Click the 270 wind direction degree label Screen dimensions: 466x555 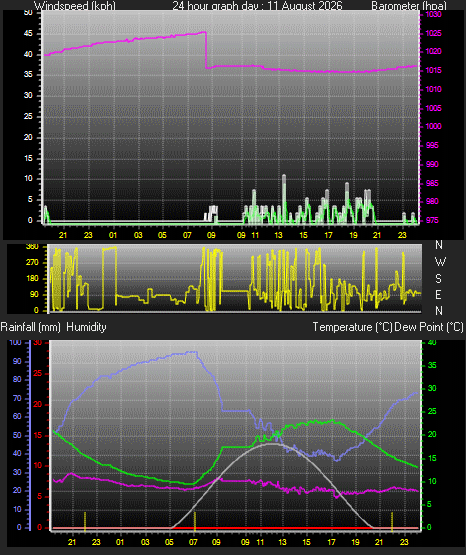[x=32, y=263]
